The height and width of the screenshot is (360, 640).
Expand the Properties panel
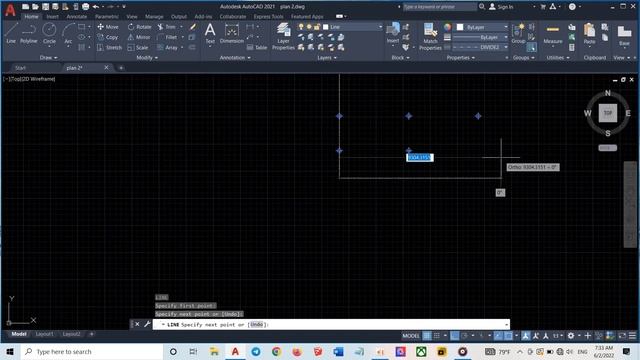pos(461,58)
